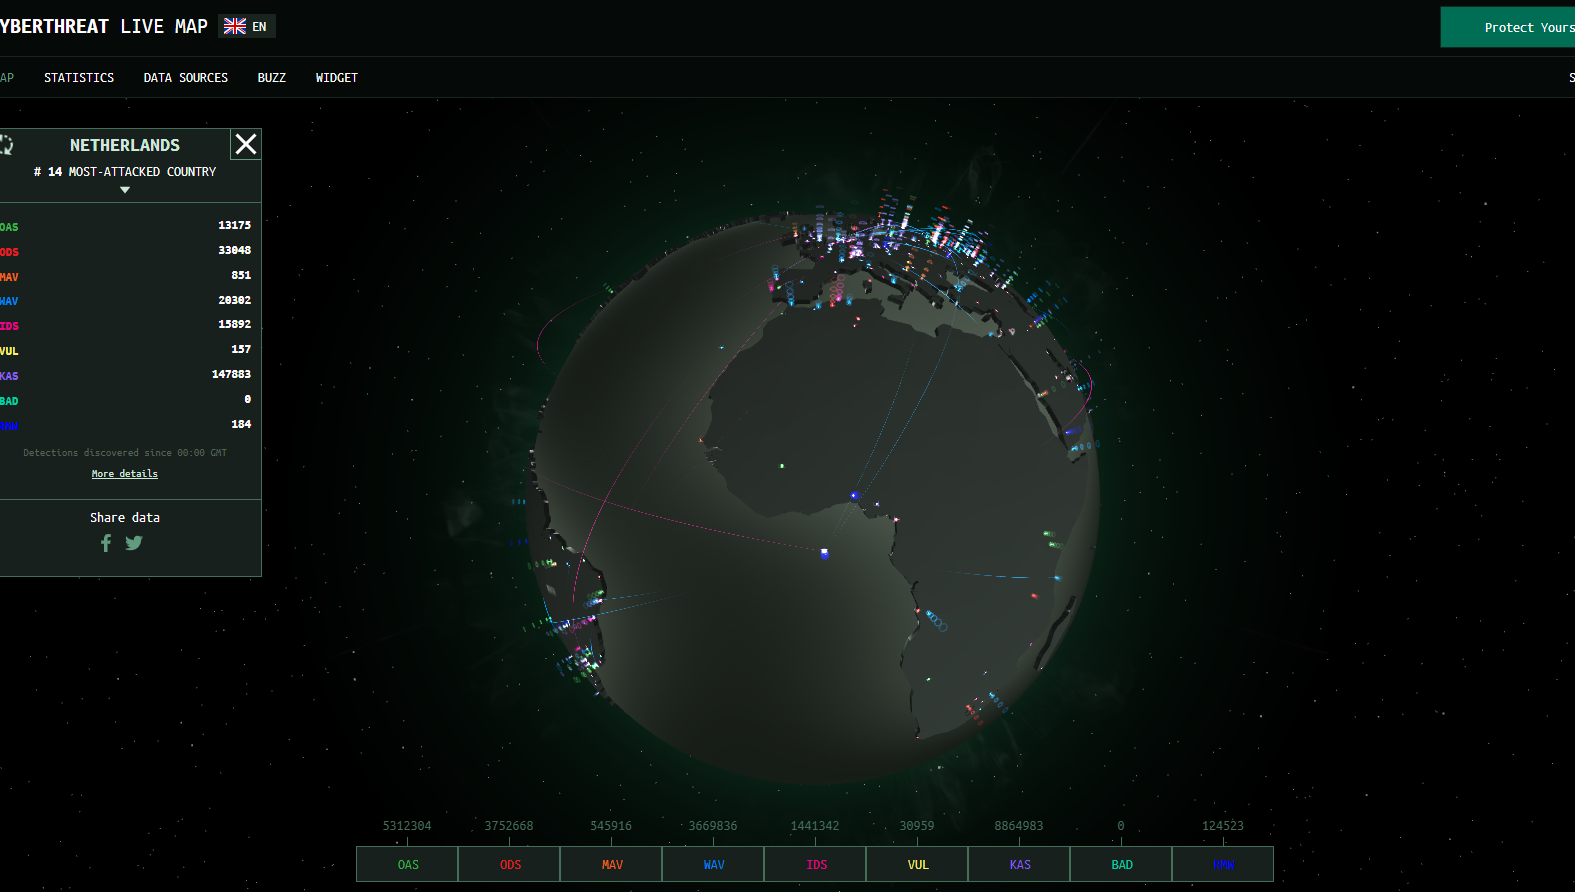Toggle the OAS detection filter
1575x892 pixels.
[408, 864]
